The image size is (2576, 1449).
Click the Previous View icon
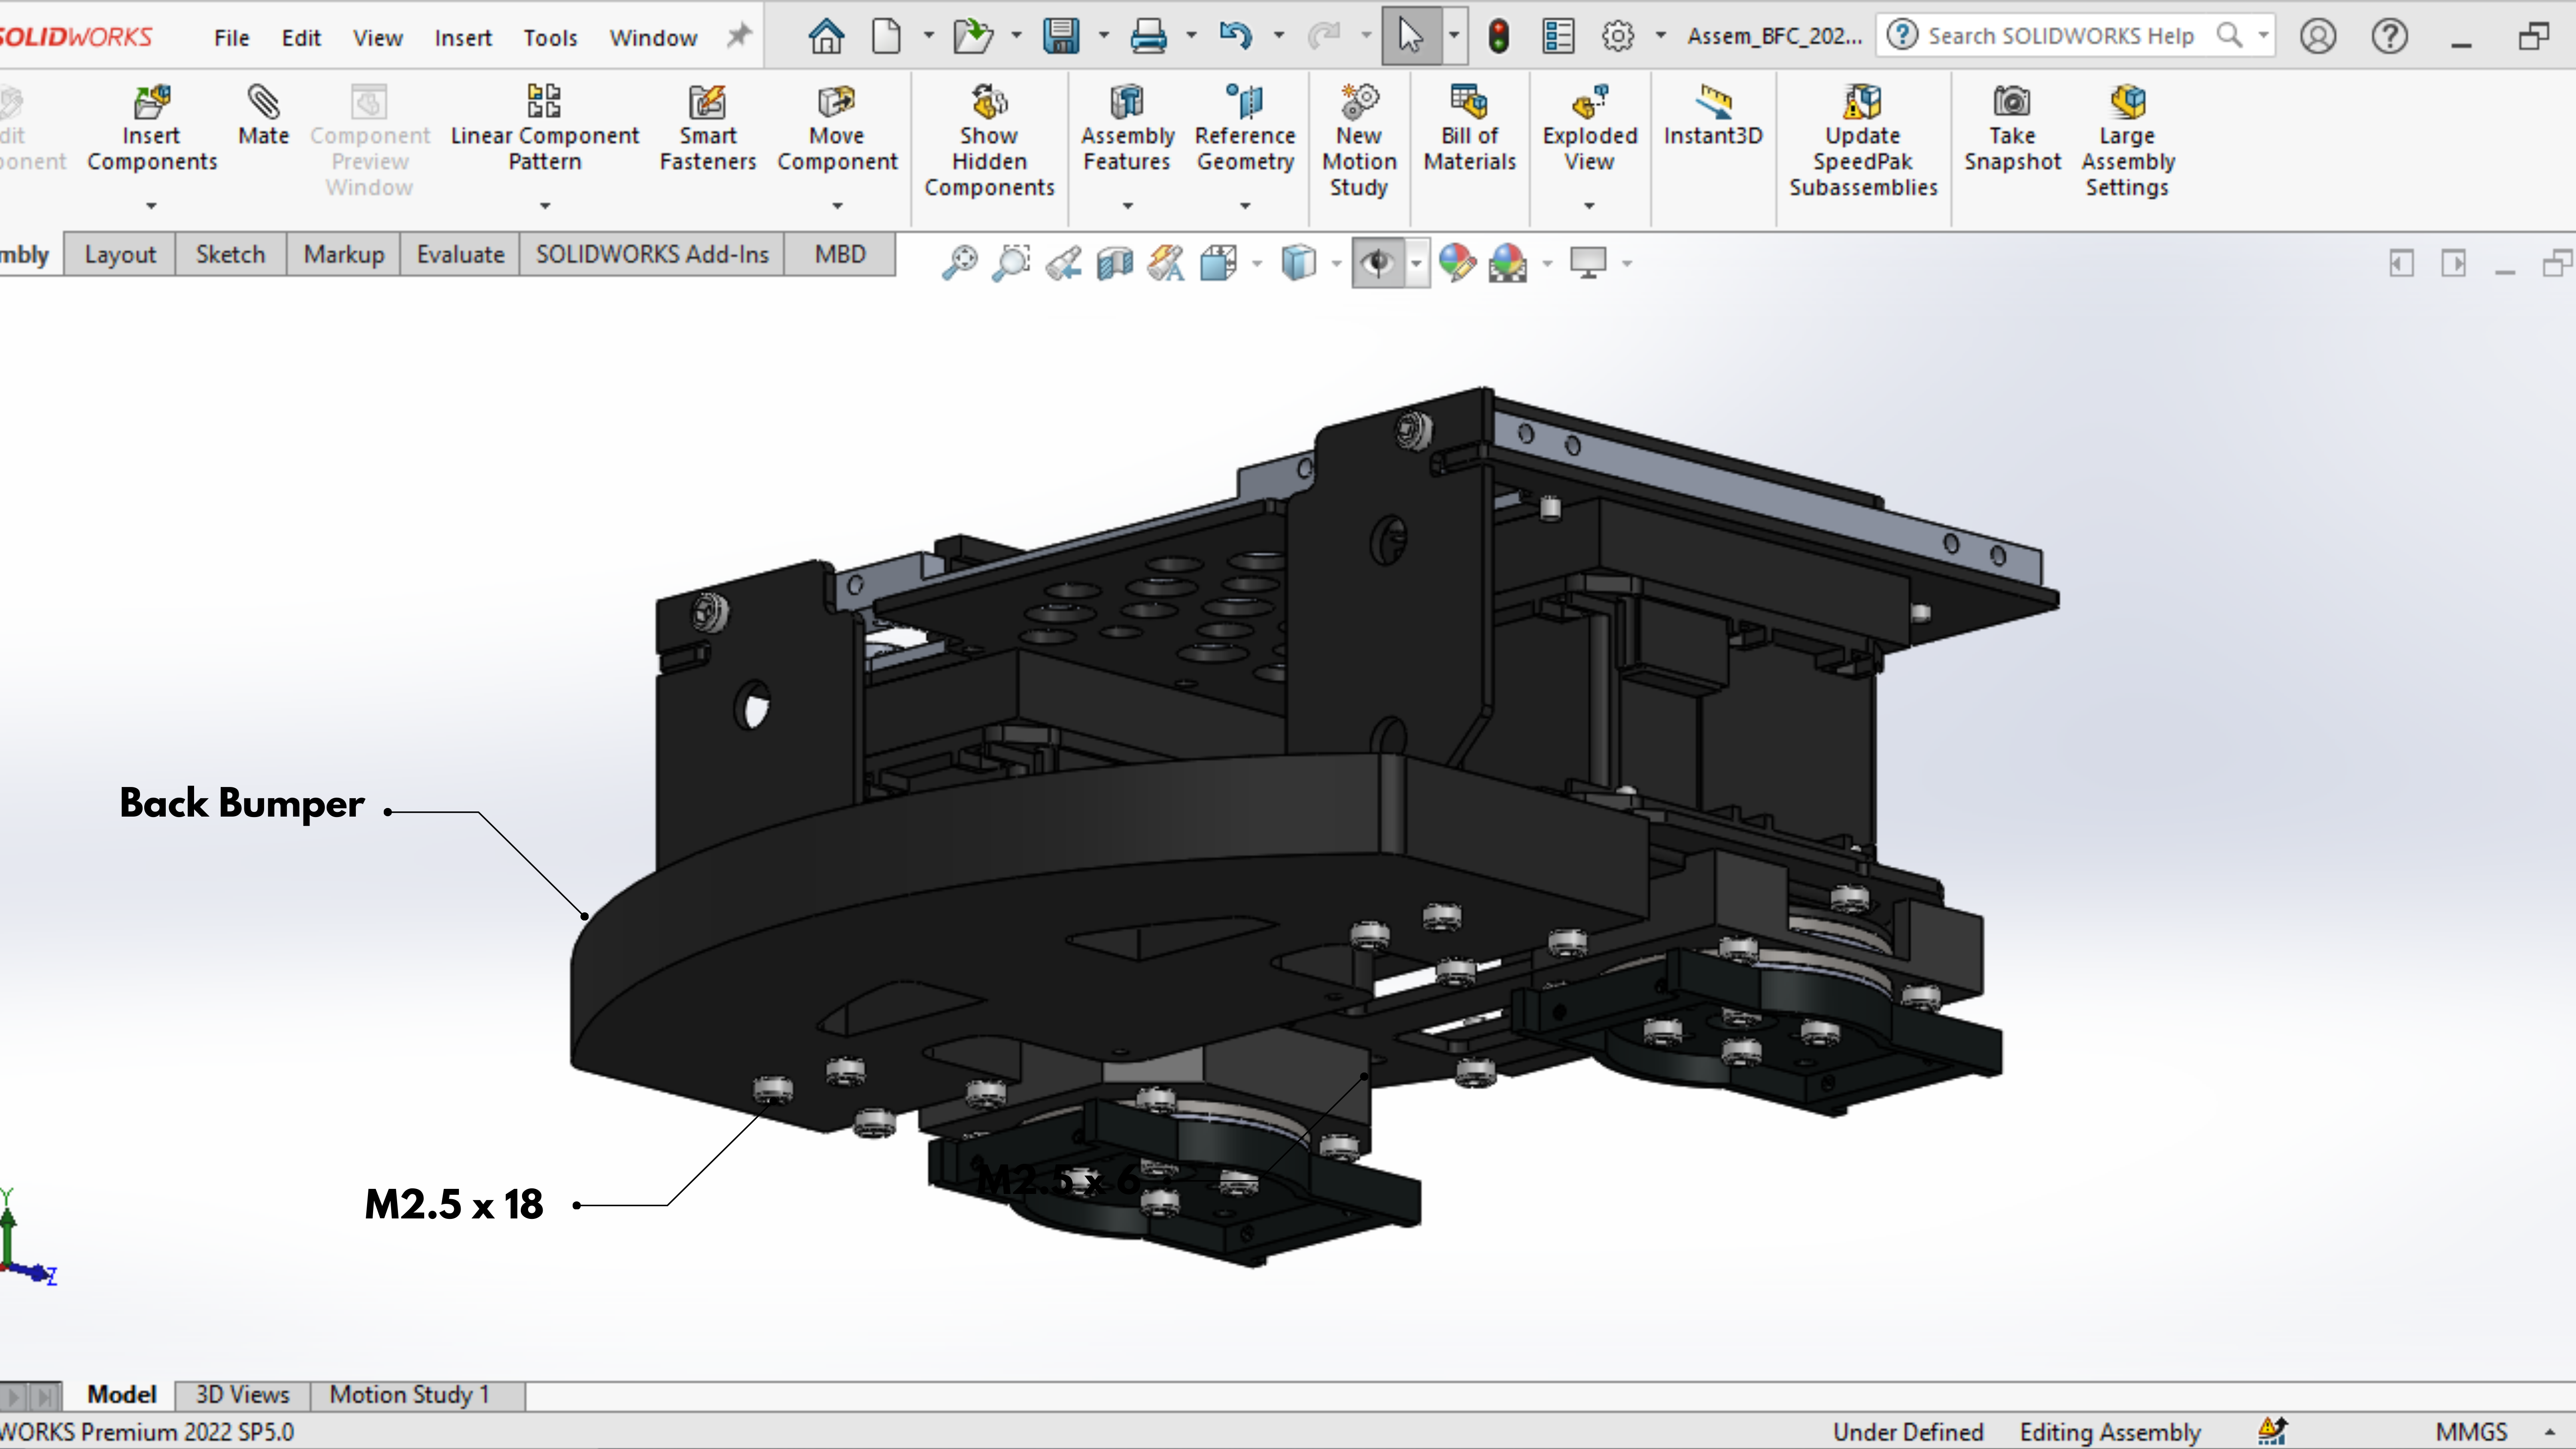[1063, 263]
